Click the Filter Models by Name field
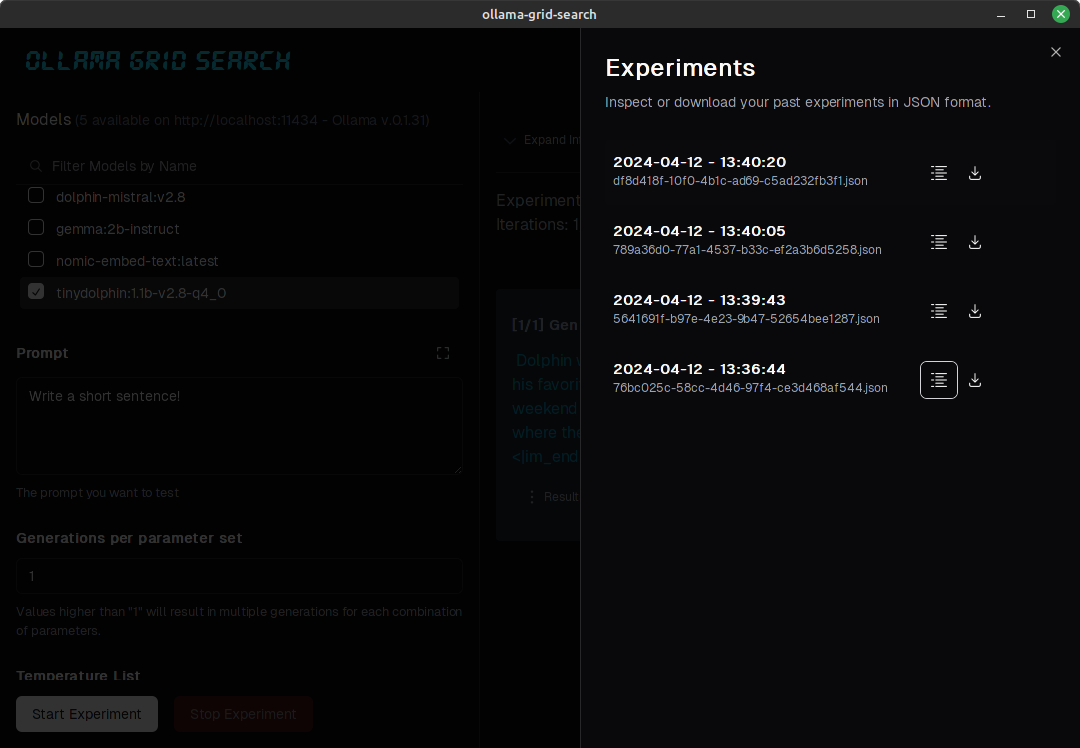This screenshot has width=1080, height=748. (x=239, y=166)
